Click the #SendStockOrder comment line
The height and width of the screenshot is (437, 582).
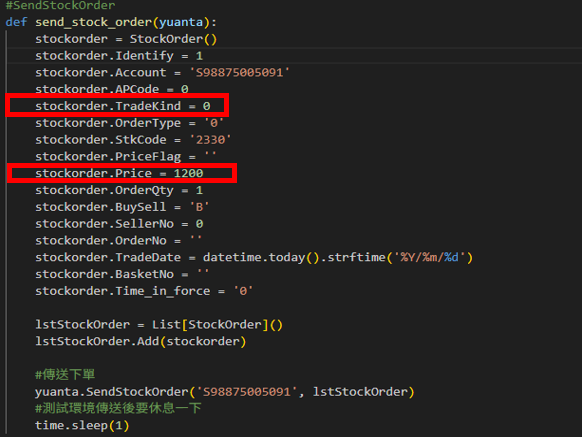(61, 5)
